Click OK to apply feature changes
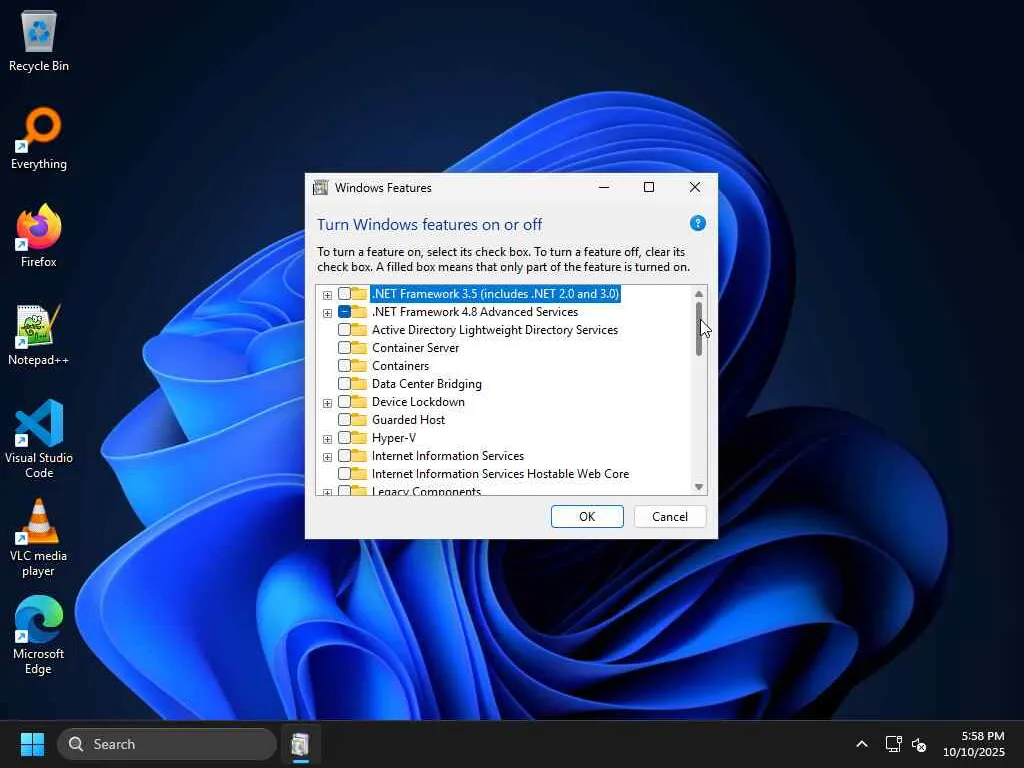 point(587,517)
